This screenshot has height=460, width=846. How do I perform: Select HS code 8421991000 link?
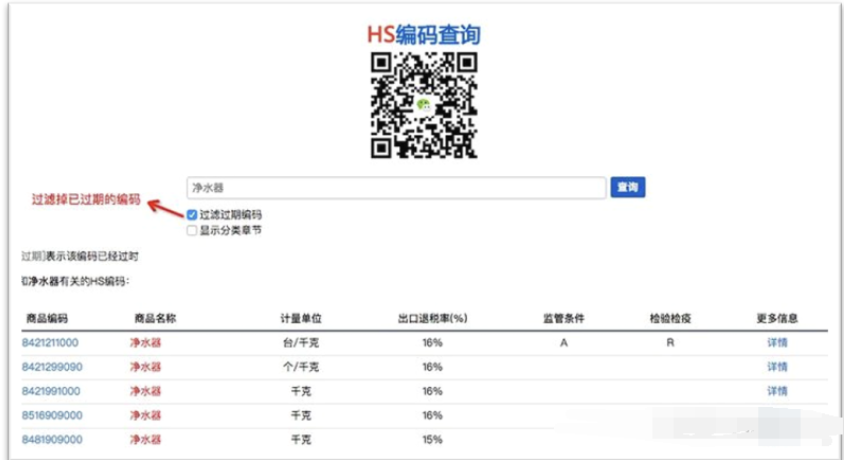click(50, 391)
